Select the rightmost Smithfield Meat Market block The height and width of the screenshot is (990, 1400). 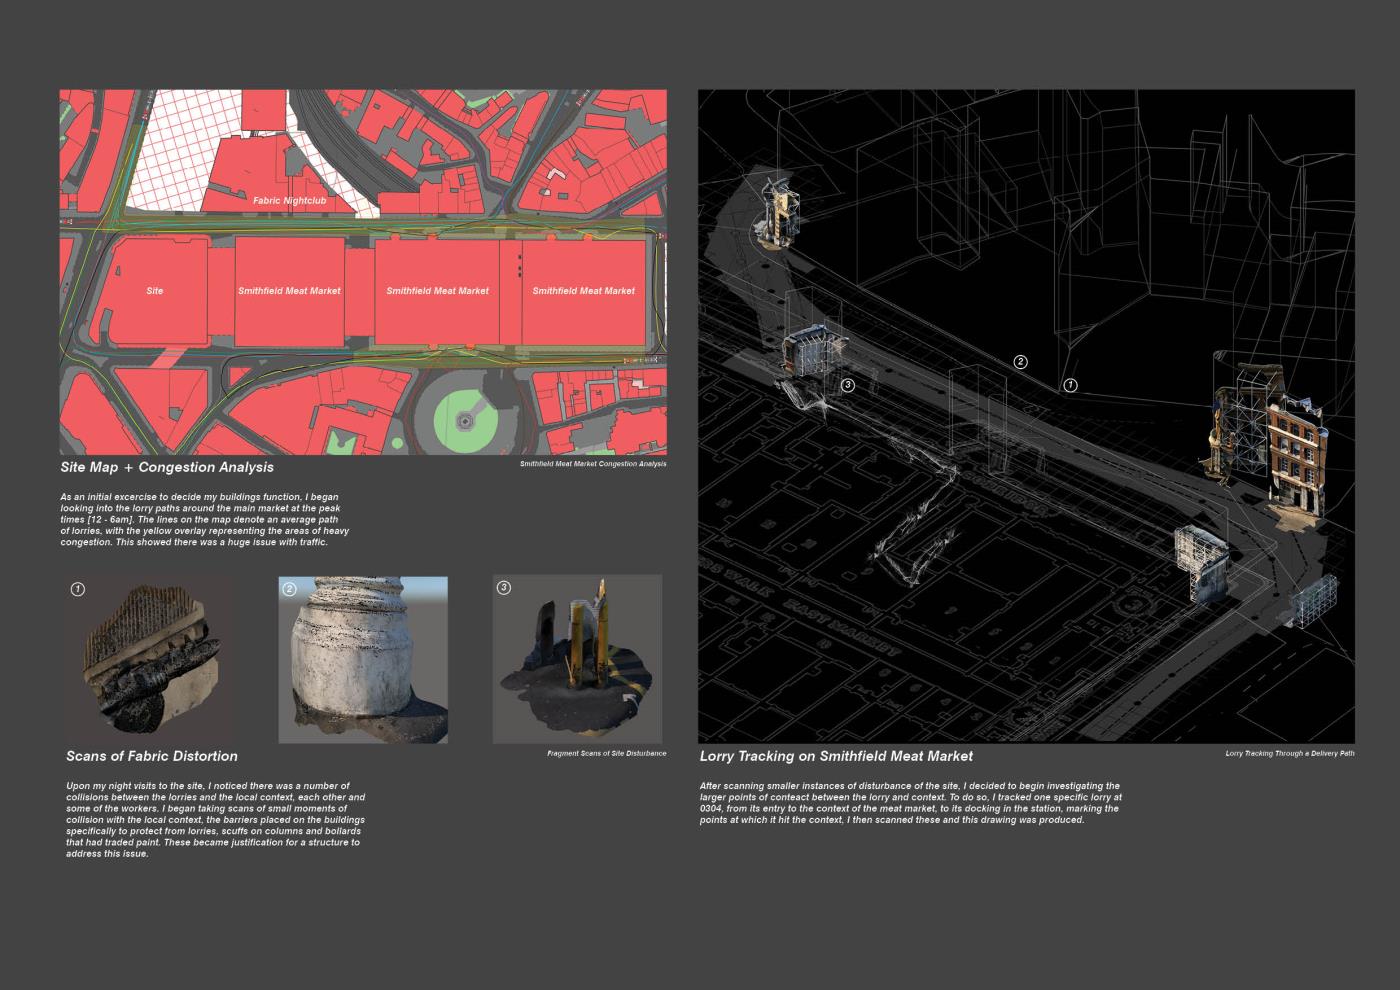click(583, 291)
